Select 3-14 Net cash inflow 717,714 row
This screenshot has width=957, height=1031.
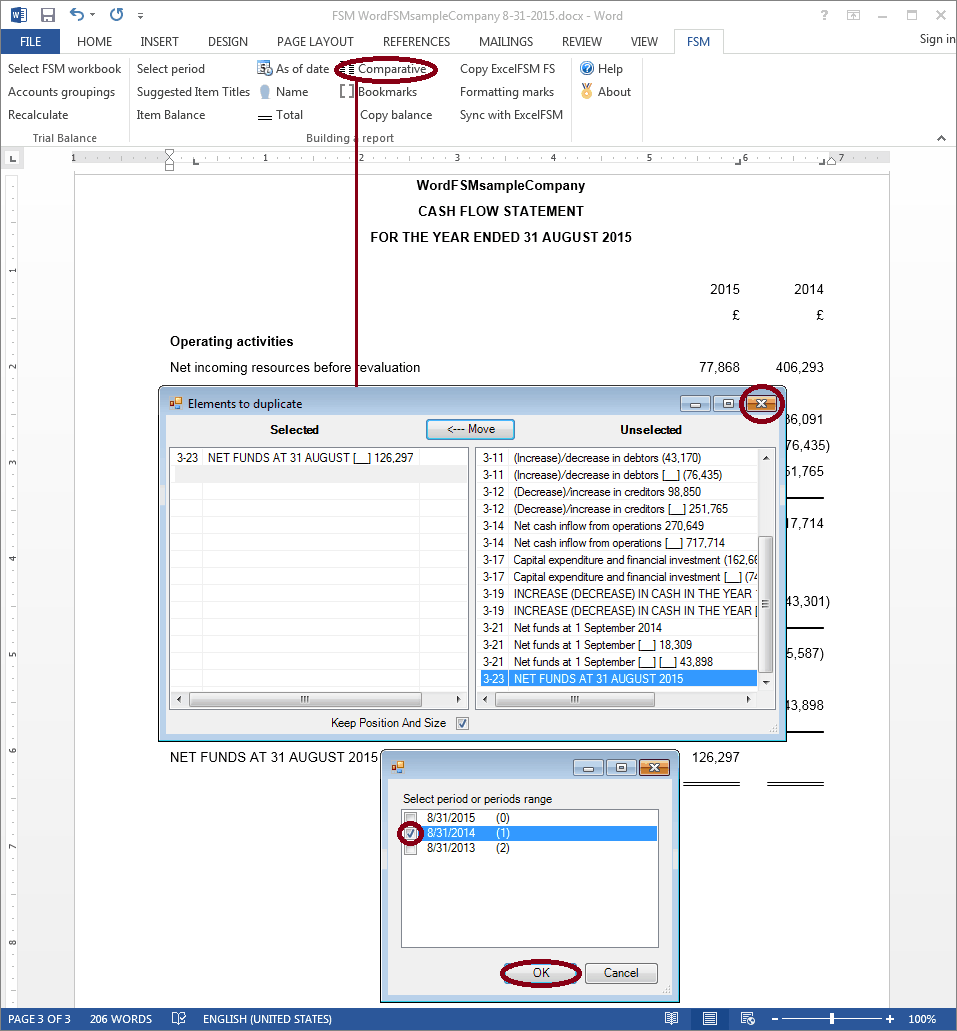(618, 542)
